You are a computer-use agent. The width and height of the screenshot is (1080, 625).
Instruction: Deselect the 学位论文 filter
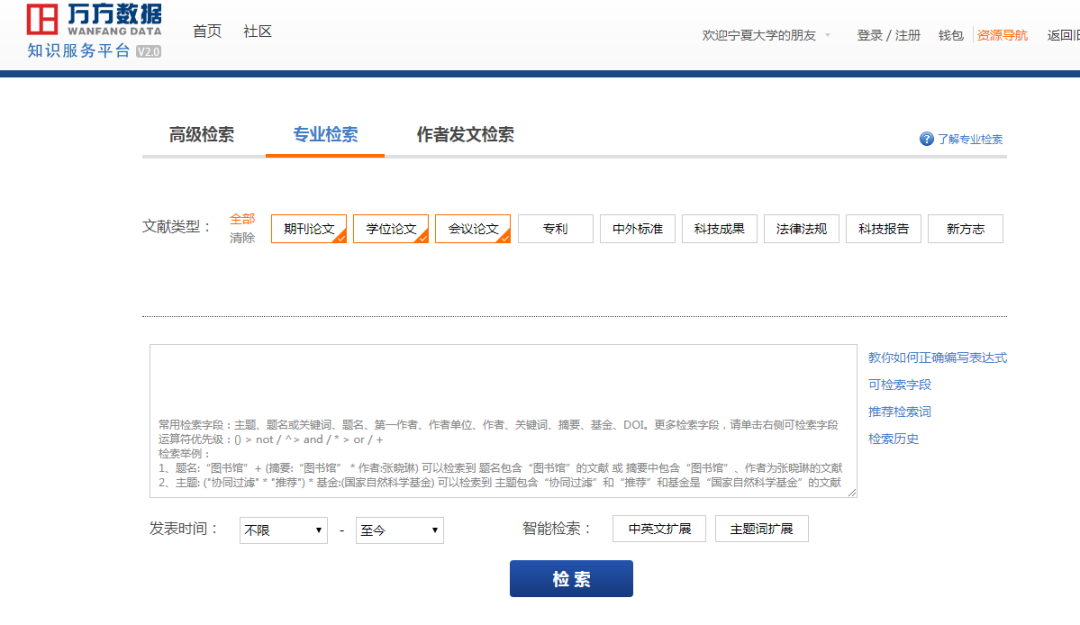click(x=390, y=228)
